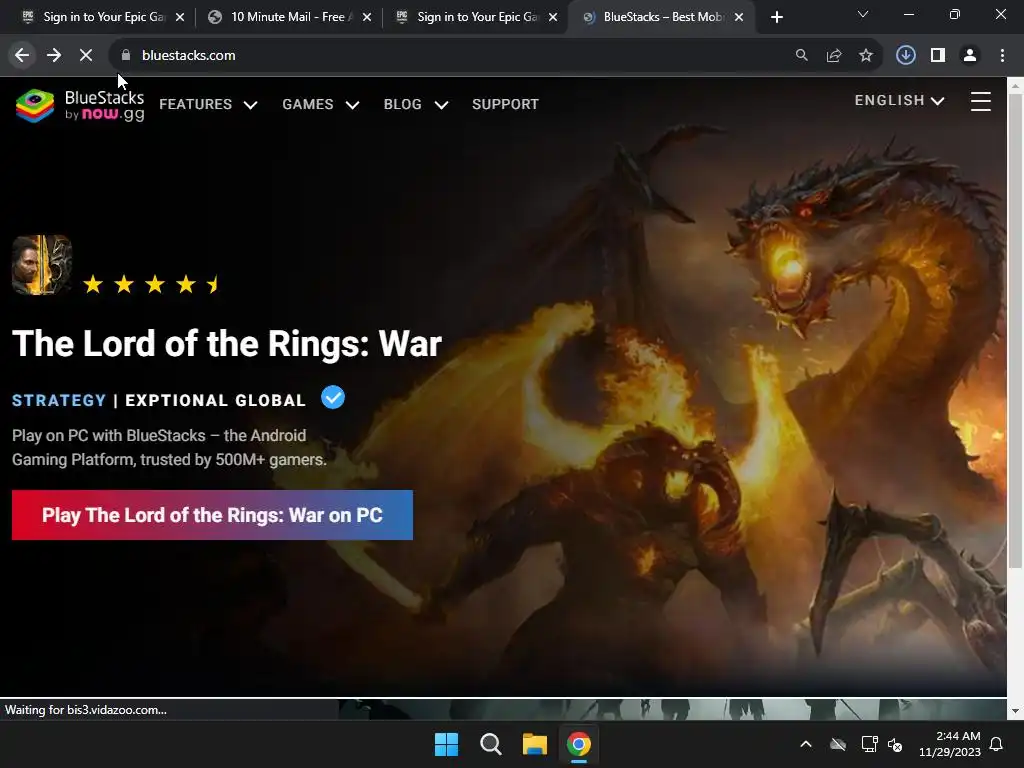Bookmark this page with the star icon

866,56
